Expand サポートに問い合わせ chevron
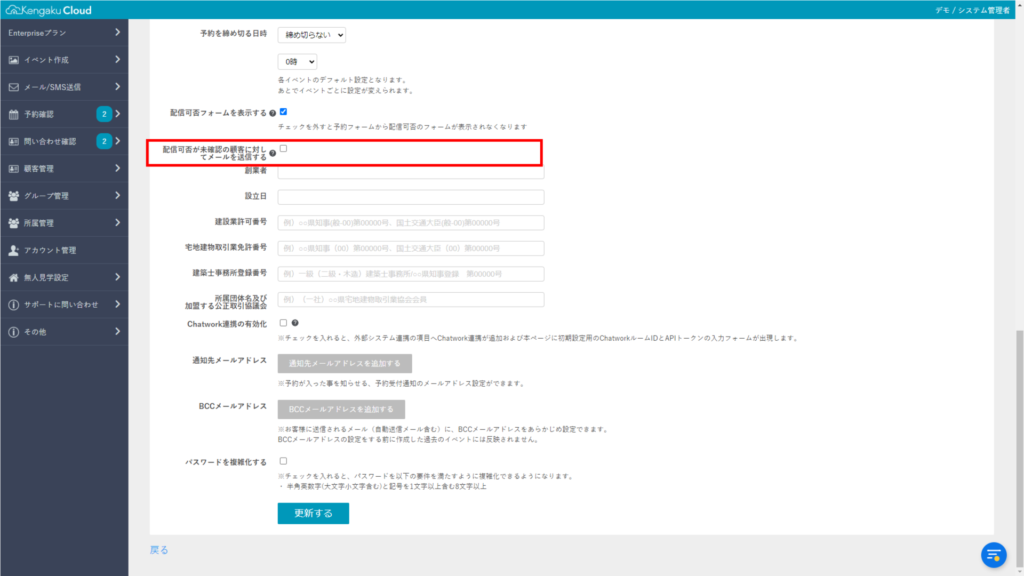This screenshot has height=576, width=1024. pos(118,304)
